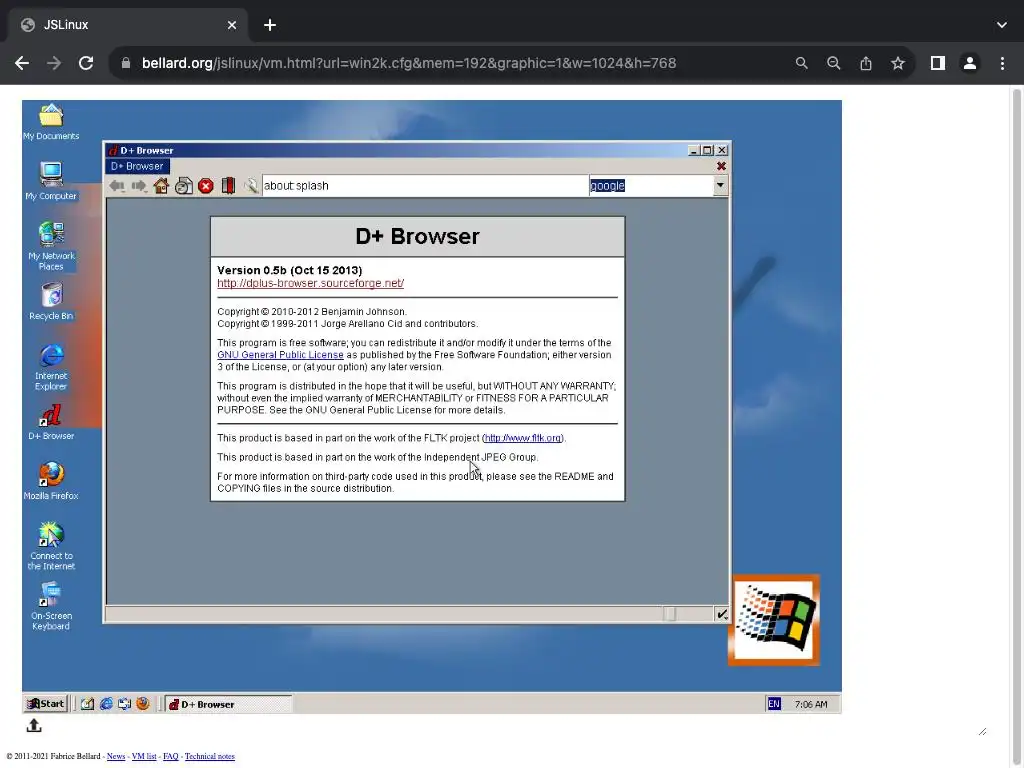The height and width of the screenshot is (768, 1024).
Task: Click the third quick launch icon
Action: [124, 704]
